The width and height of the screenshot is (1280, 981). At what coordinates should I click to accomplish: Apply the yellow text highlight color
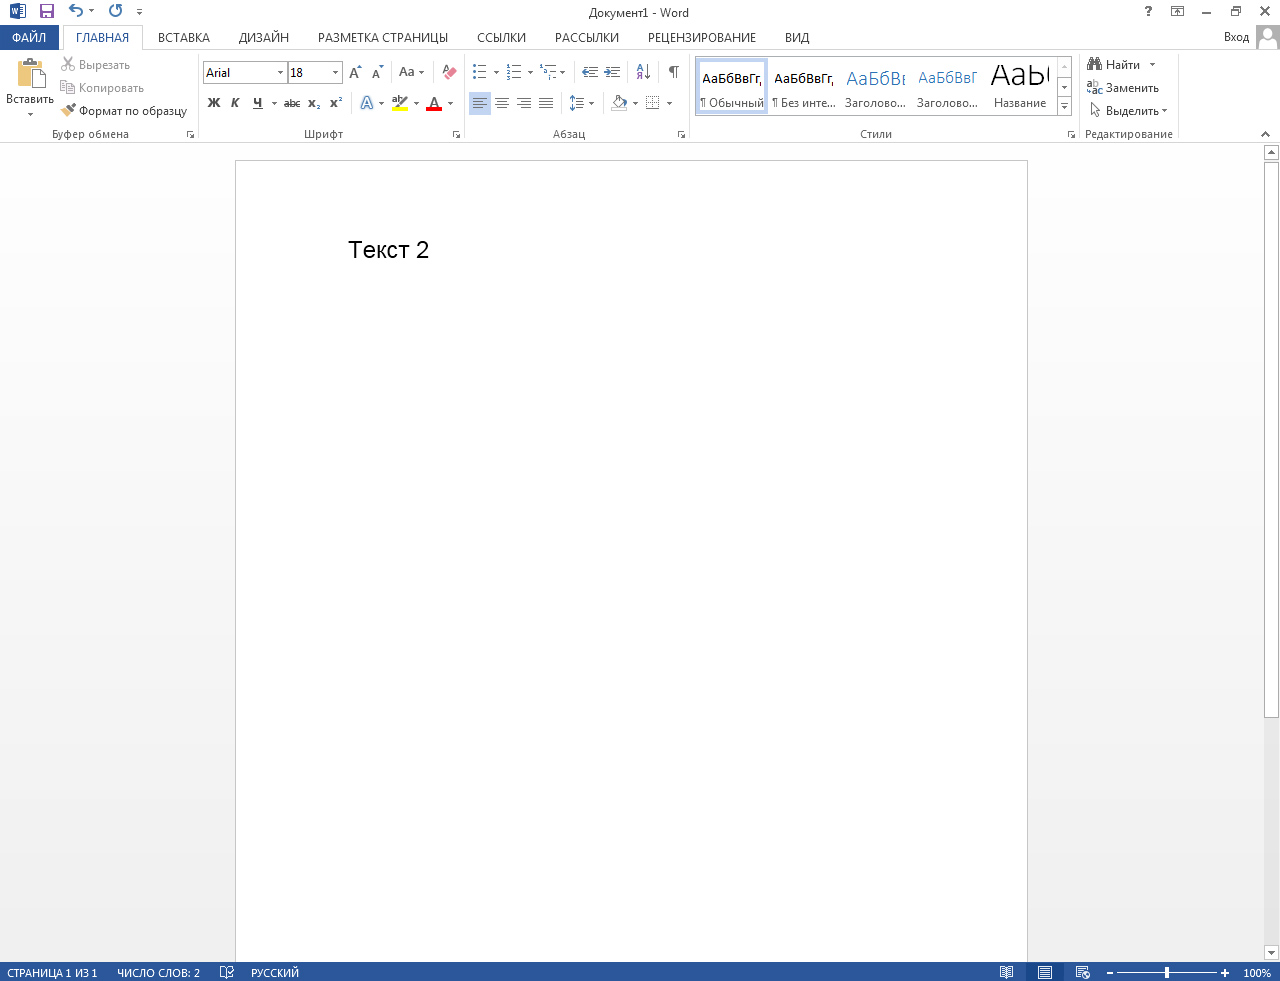400,103
